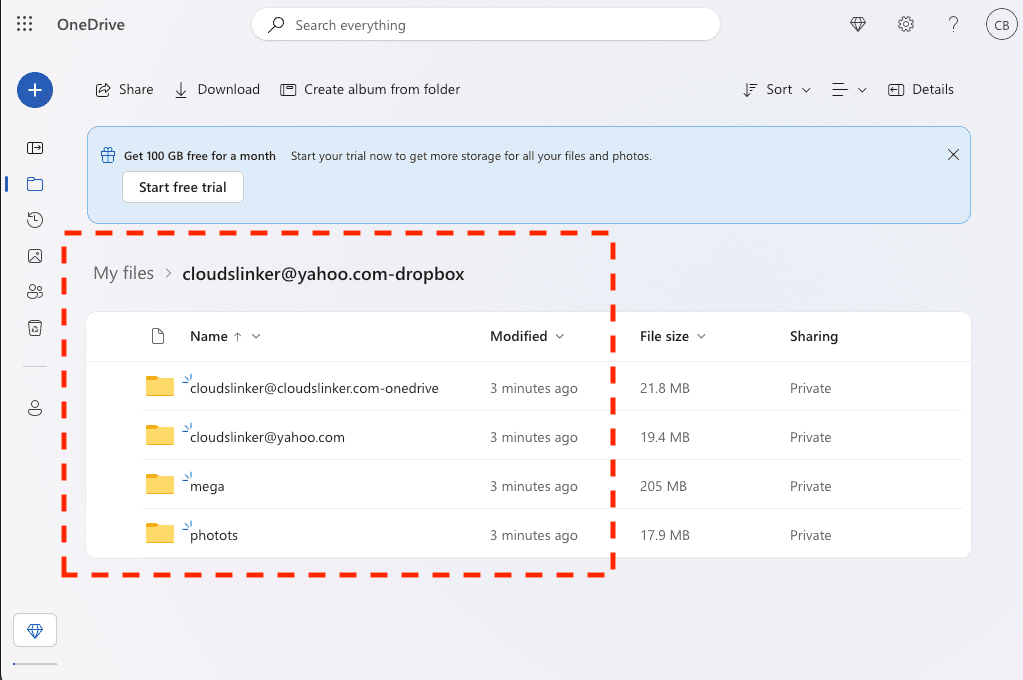Click the folder icon of cloudslinker@yahoo.com row
Screen dimensions: 1023x680
160,435
